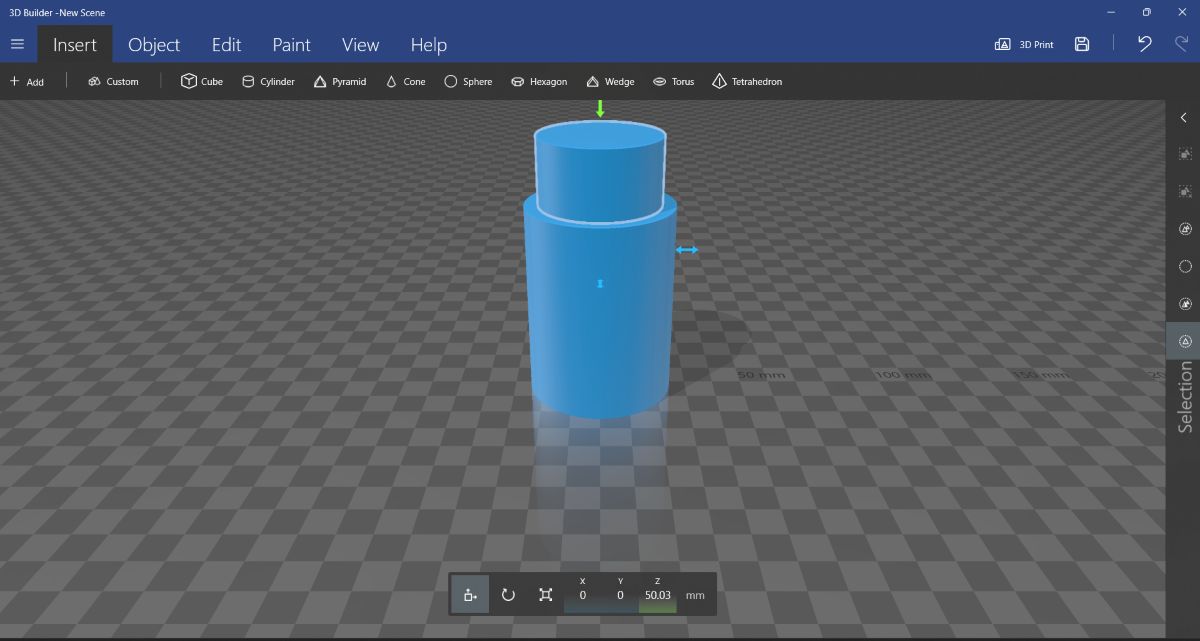
Task: Open the hamburger navigation menu
Action: tap(17, 44)
